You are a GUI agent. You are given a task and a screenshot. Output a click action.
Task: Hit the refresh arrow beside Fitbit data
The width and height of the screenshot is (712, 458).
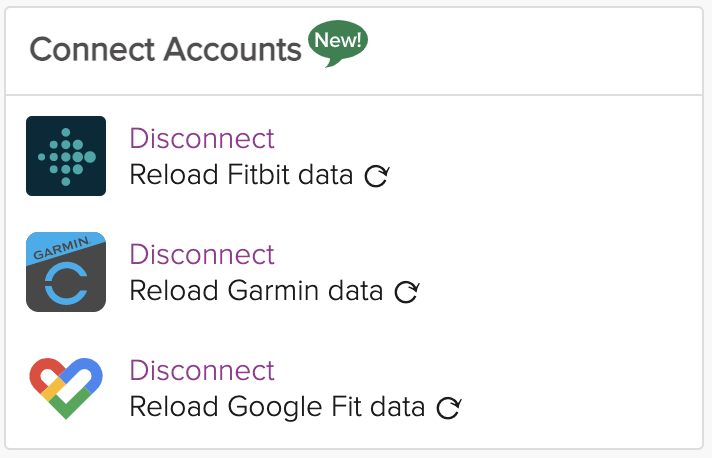(376, 176)
